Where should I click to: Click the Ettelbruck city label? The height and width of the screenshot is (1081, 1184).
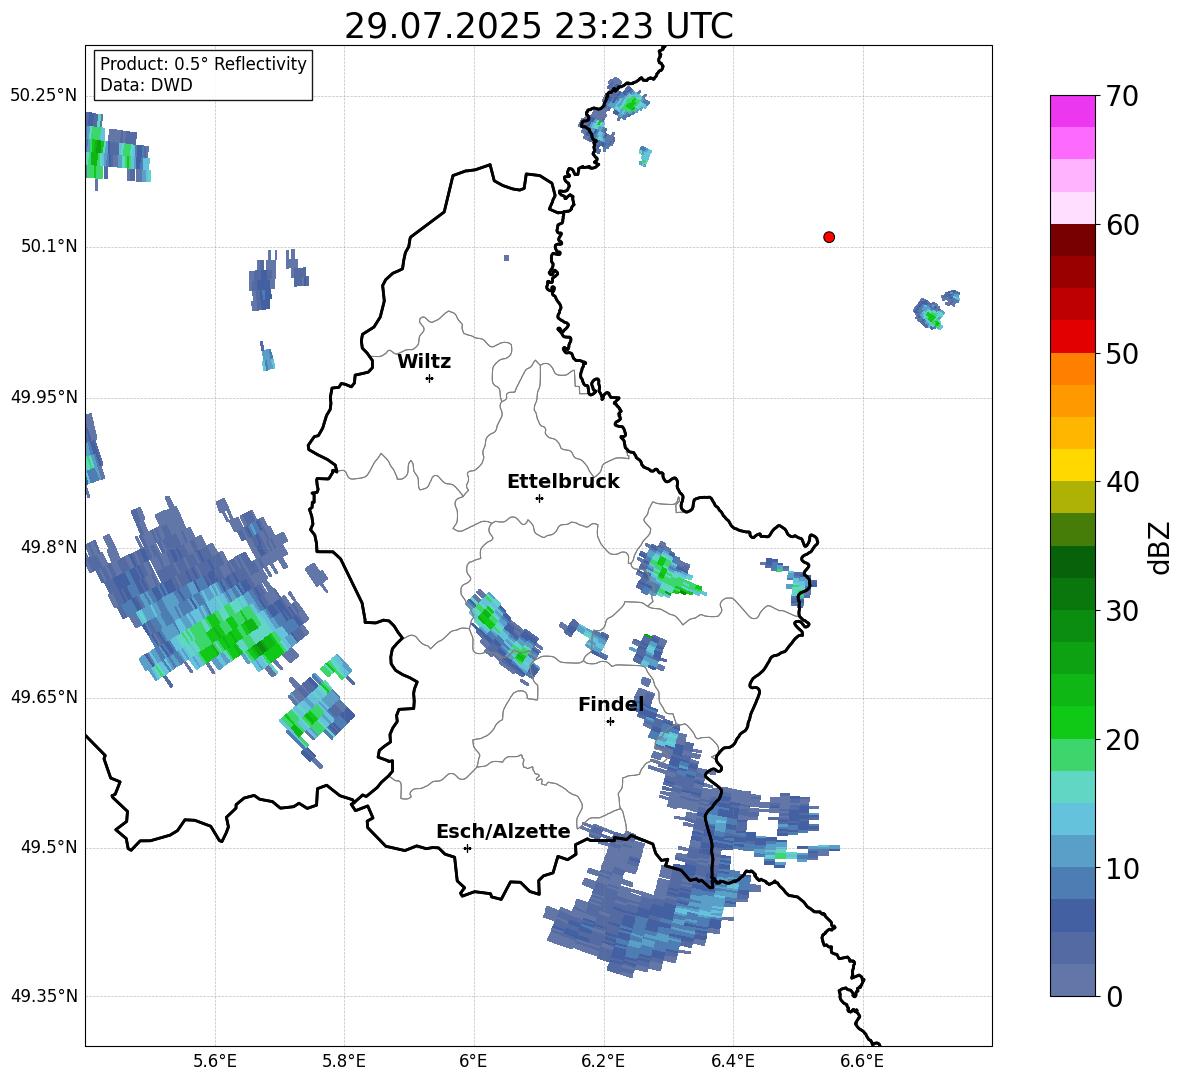tap(563, 482)
